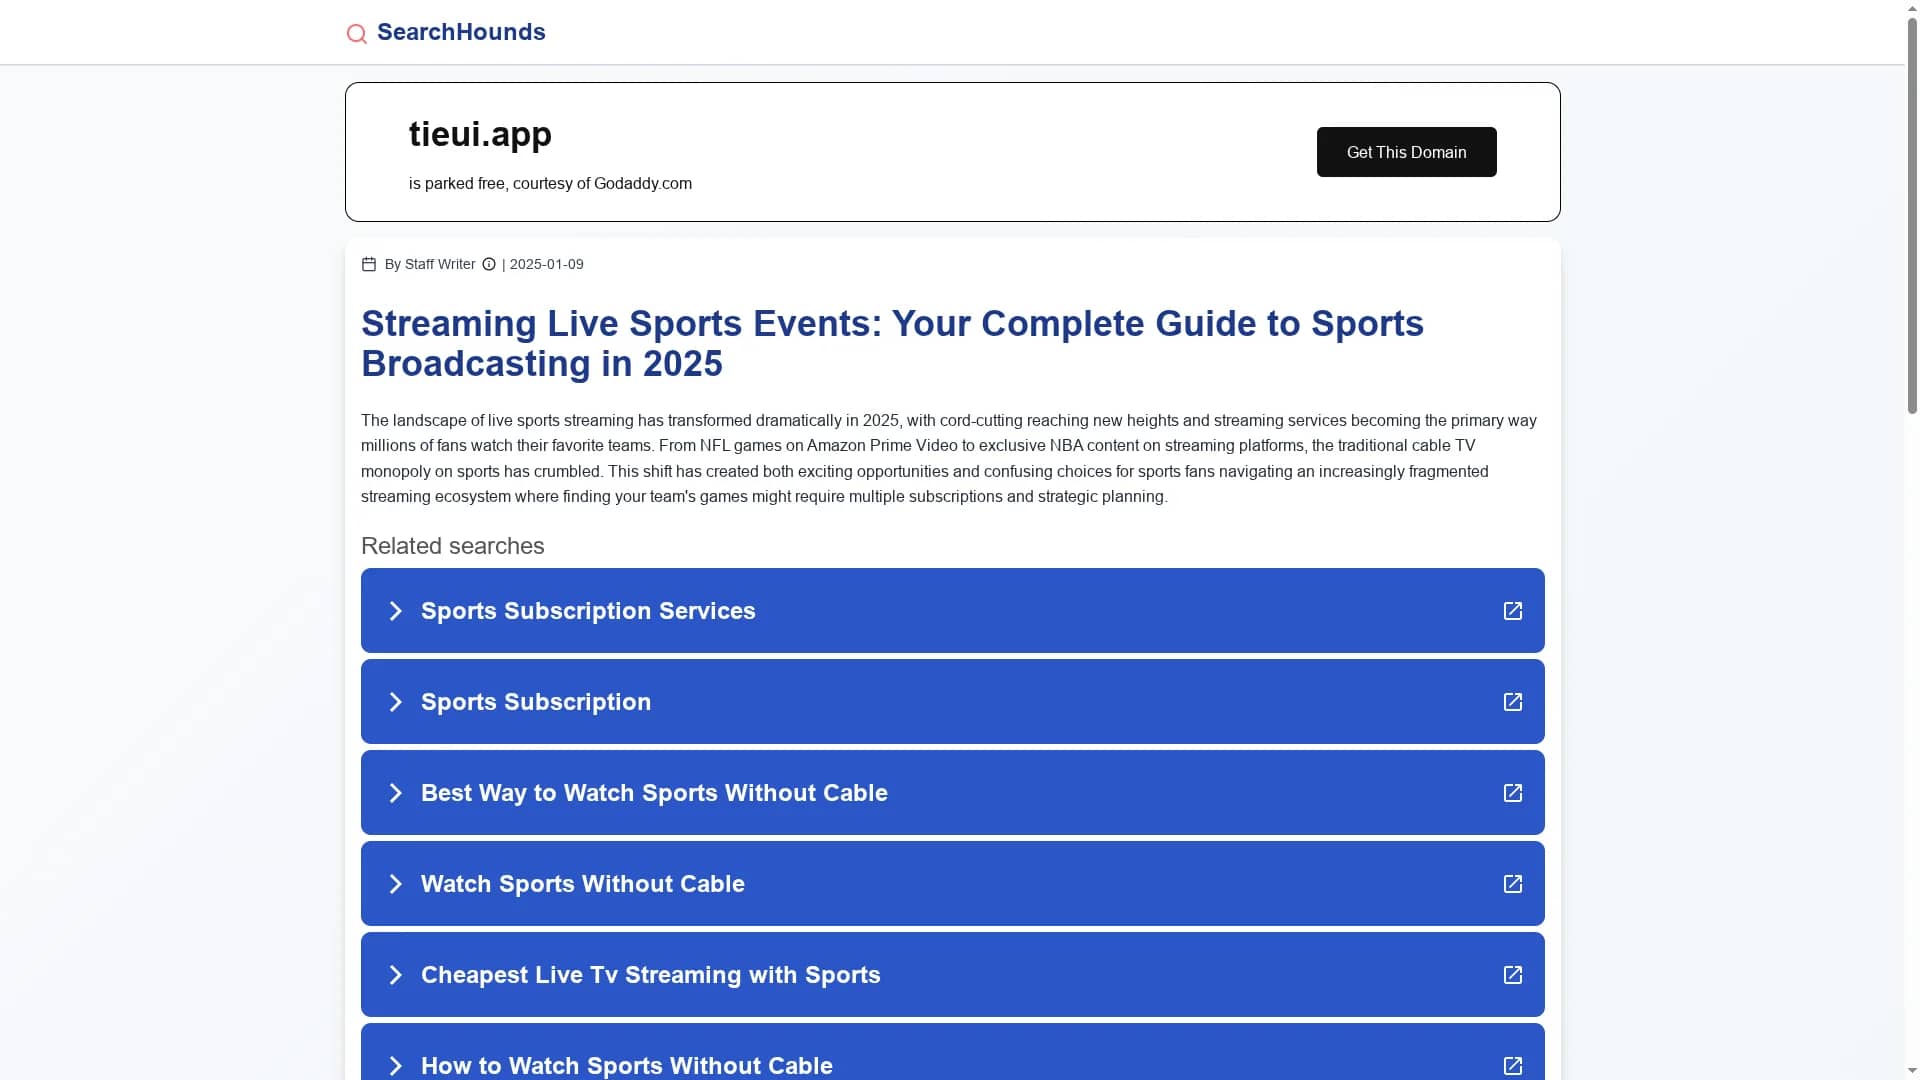This screenshot has height=1080, width=1920.
Task: Click the clock icon before the date
Action: tap(489, 264)
